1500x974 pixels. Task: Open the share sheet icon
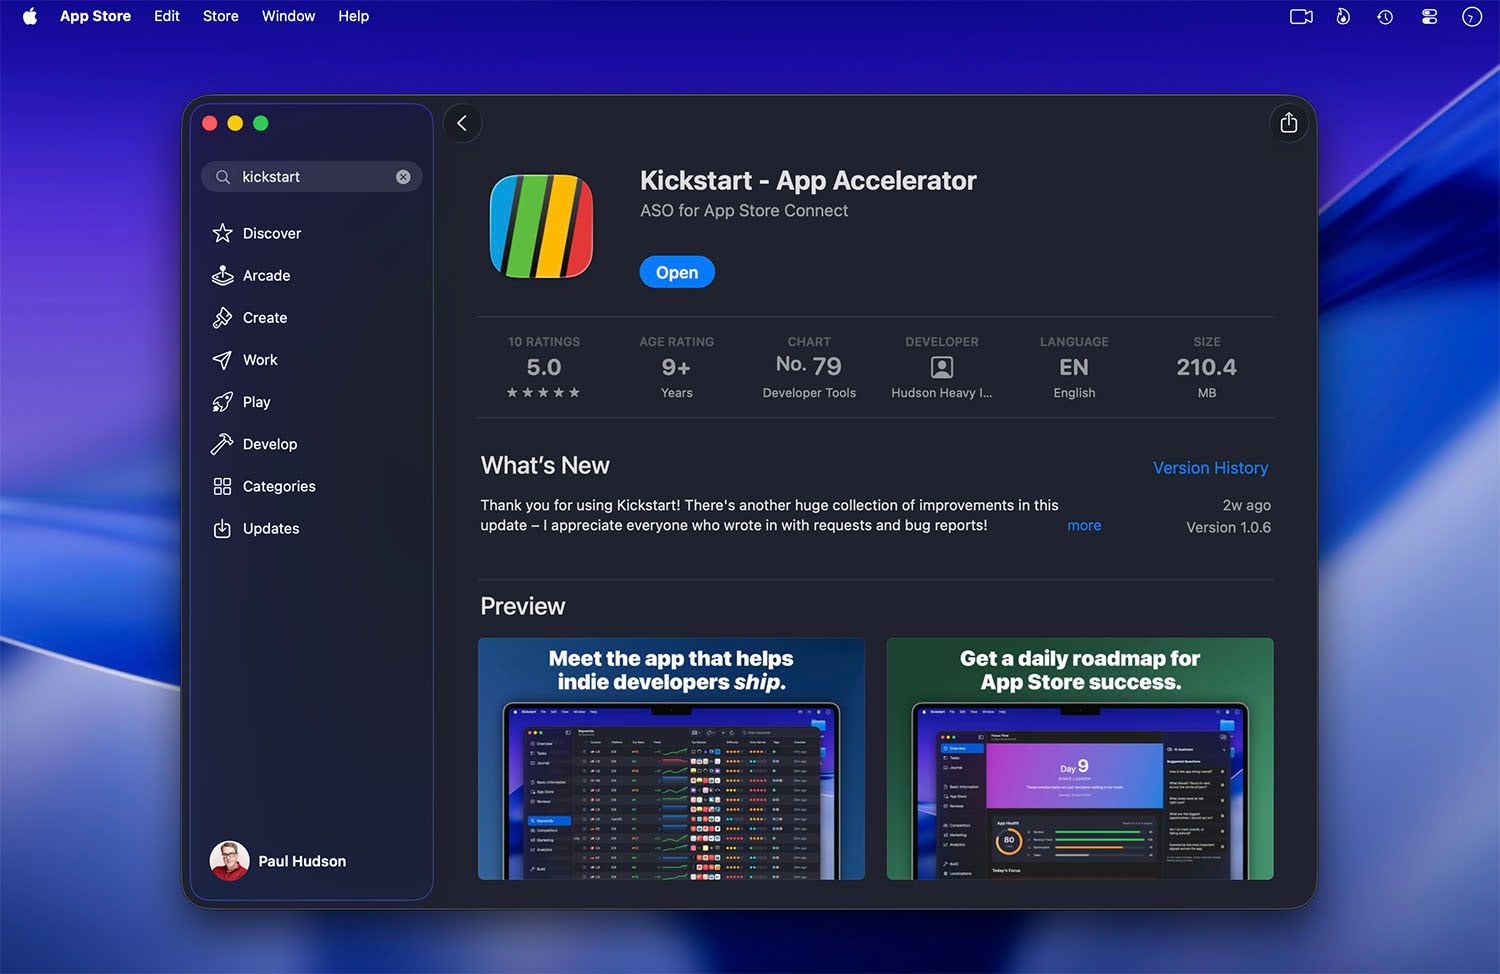pyautogui.click(x=1289, y=122)
